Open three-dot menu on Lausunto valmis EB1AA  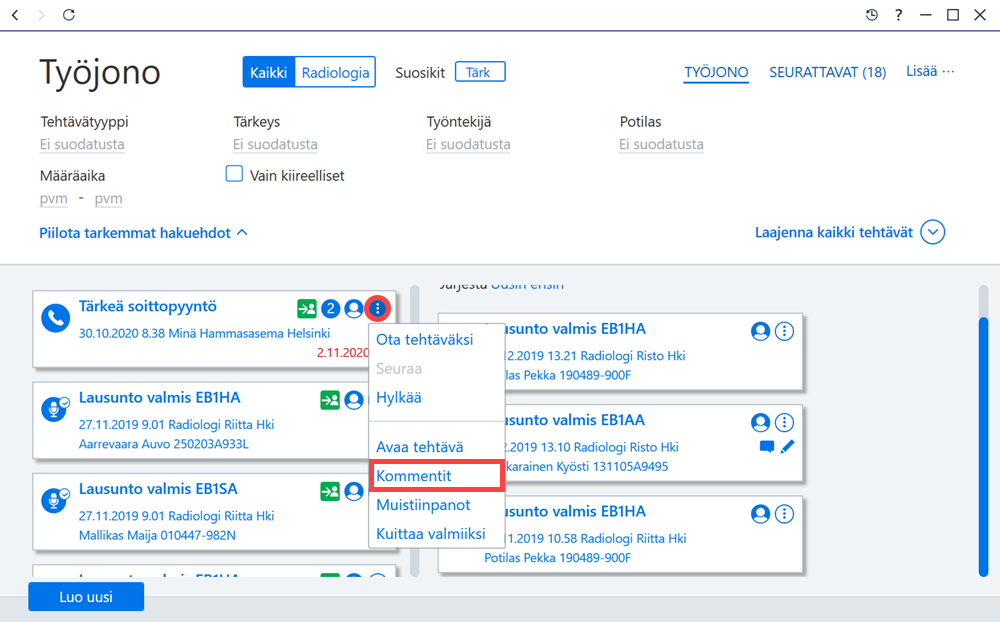pyautogui.click(x=784, y=422)
